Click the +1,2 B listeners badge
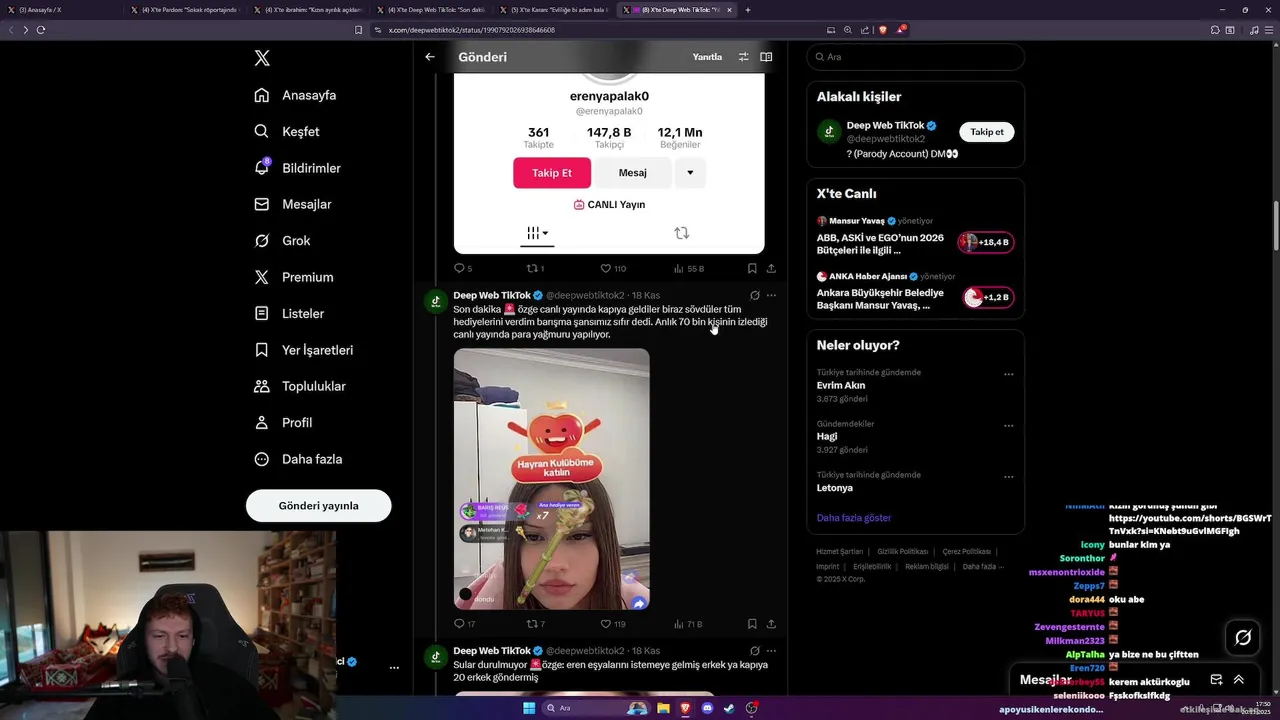 click(x=986, y=297)
